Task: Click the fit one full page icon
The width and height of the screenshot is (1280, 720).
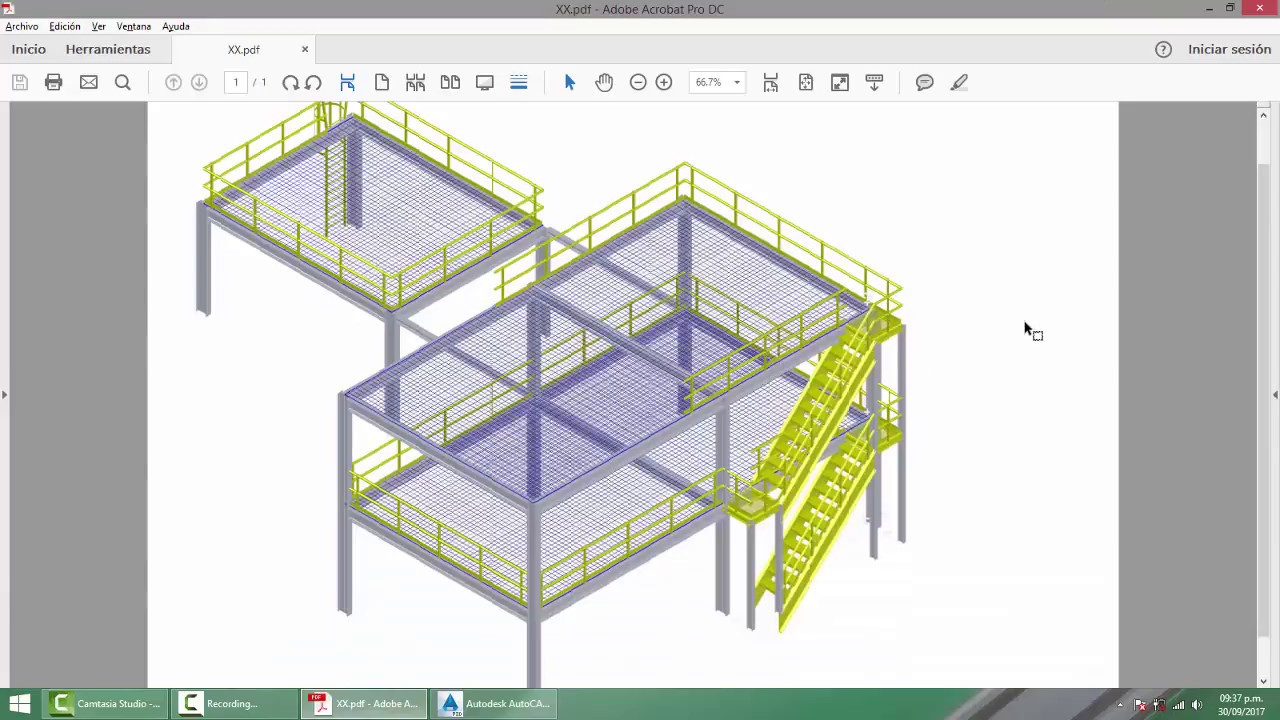Action: click(x=806, y=83)
